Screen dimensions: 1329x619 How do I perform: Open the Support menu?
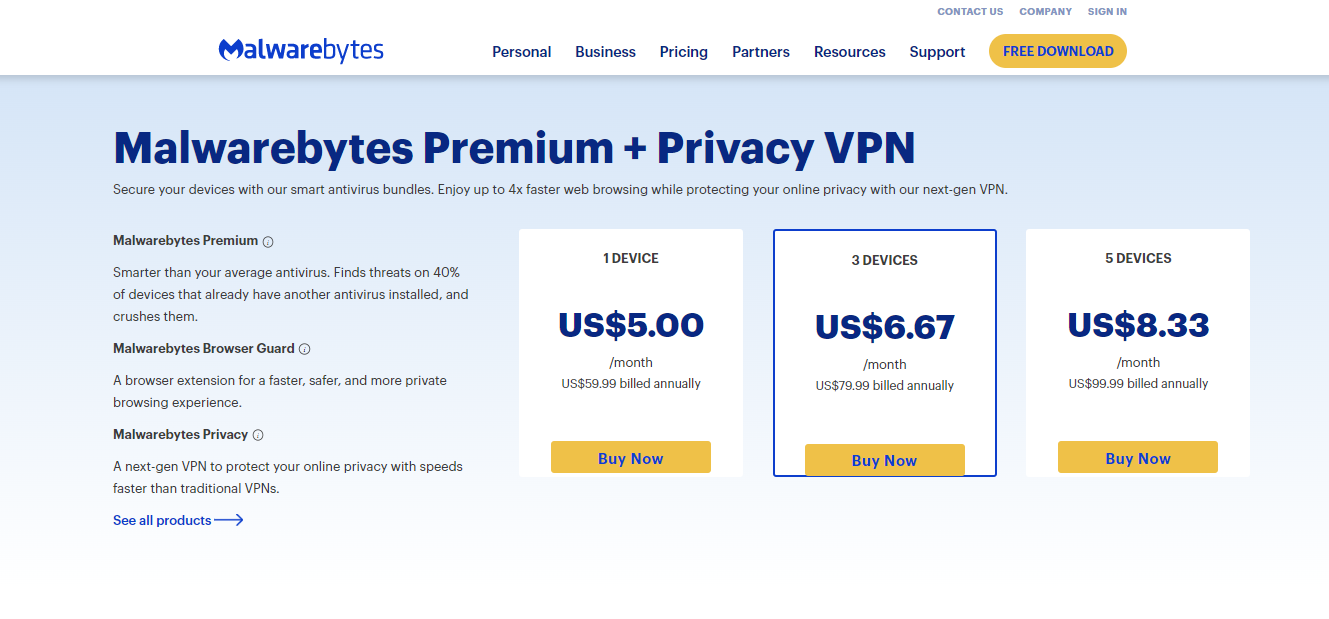point(937,52)
